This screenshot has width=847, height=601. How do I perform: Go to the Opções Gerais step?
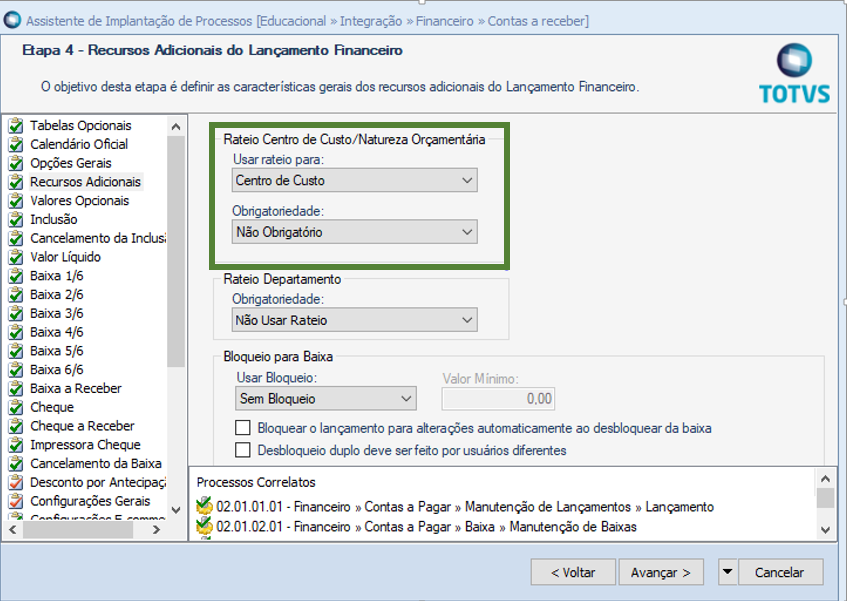click(x=71, y=163)
